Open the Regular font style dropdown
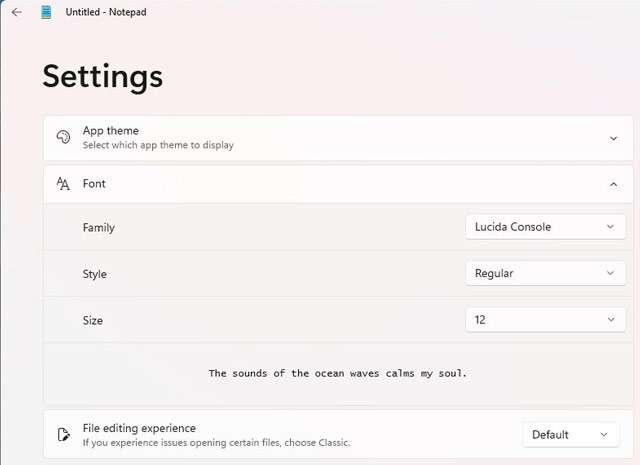The width and height of the screenshot is (640, 465). [x=546, y=273]
